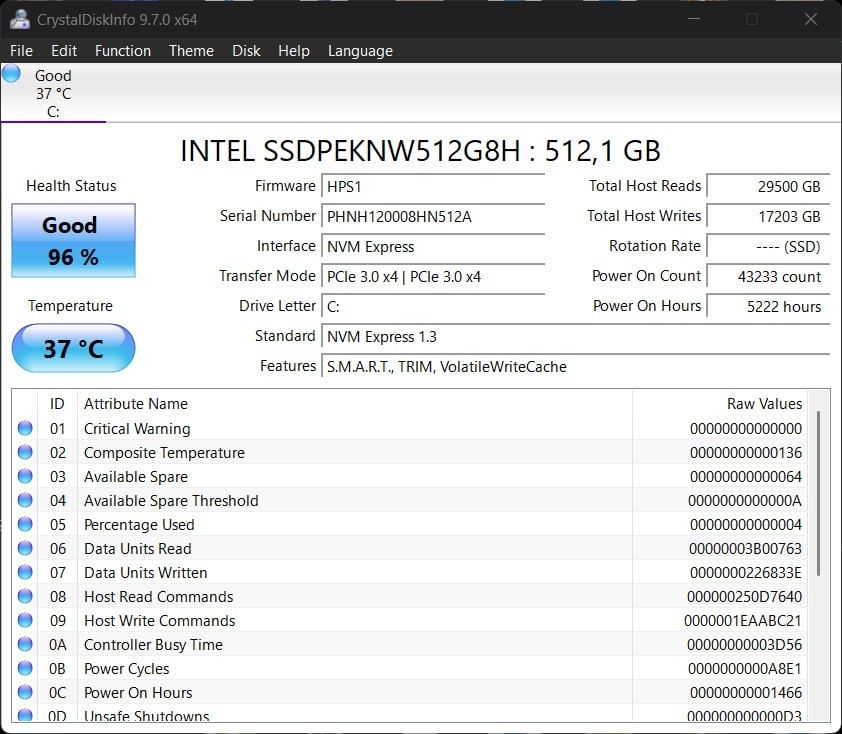Open the File menu

pos(21,50)
